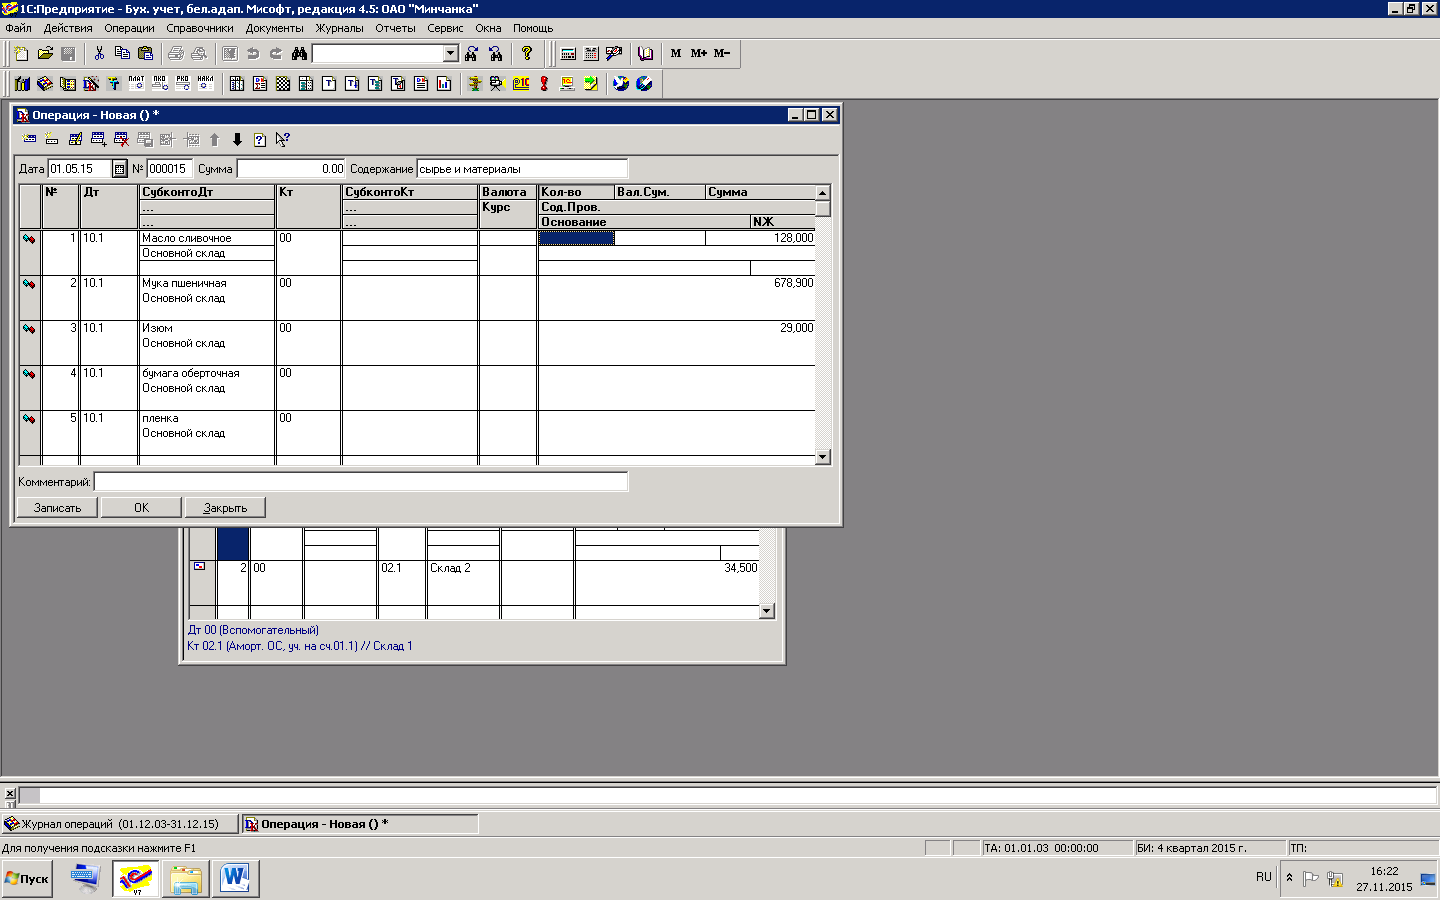Viewport: 1440px width, 900px height.
Task: Click the Дата input field
Action: [x=79, y=169]
